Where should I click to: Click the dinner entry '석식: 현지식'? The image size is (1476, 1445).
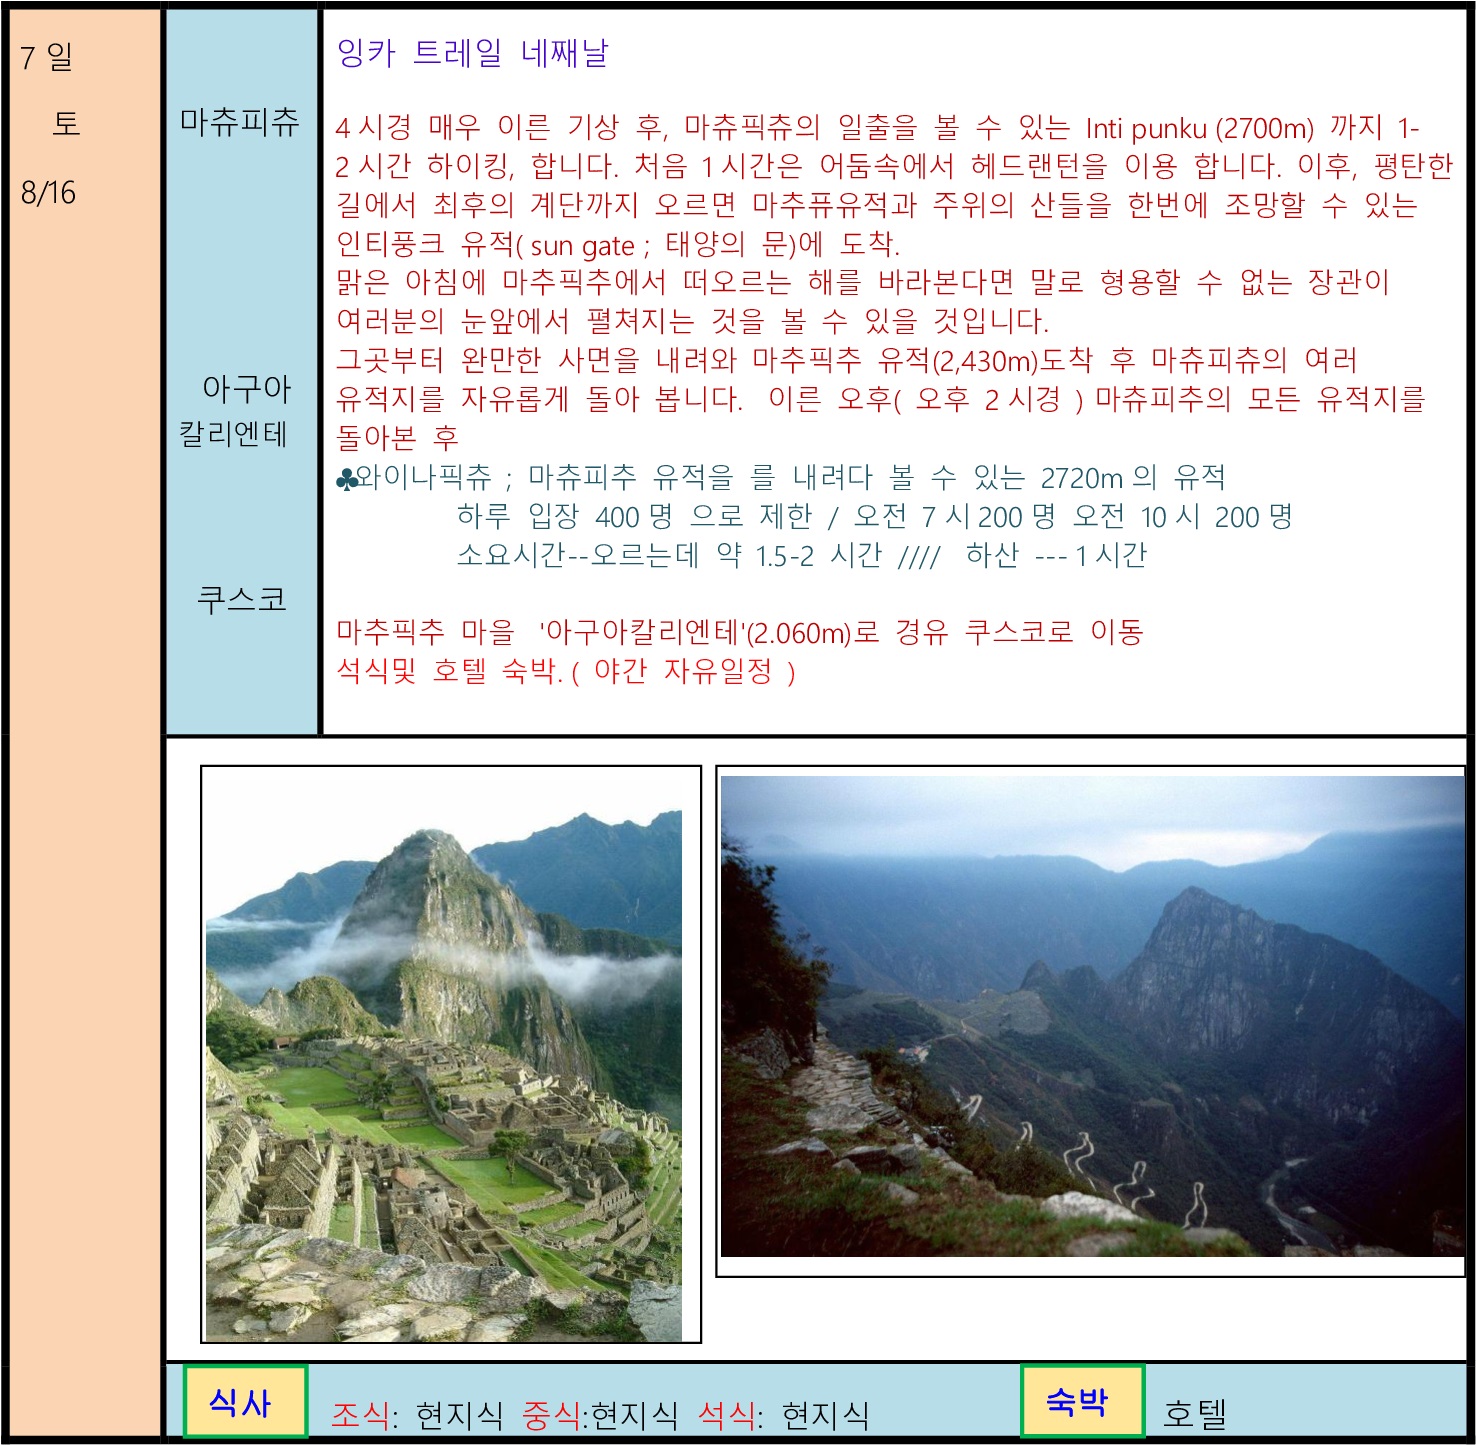tap(783, 1414)
